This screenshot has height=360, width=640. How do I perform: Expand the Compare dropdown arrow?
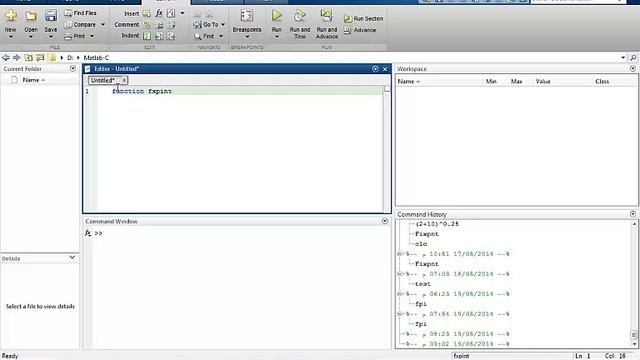[103, 25]
